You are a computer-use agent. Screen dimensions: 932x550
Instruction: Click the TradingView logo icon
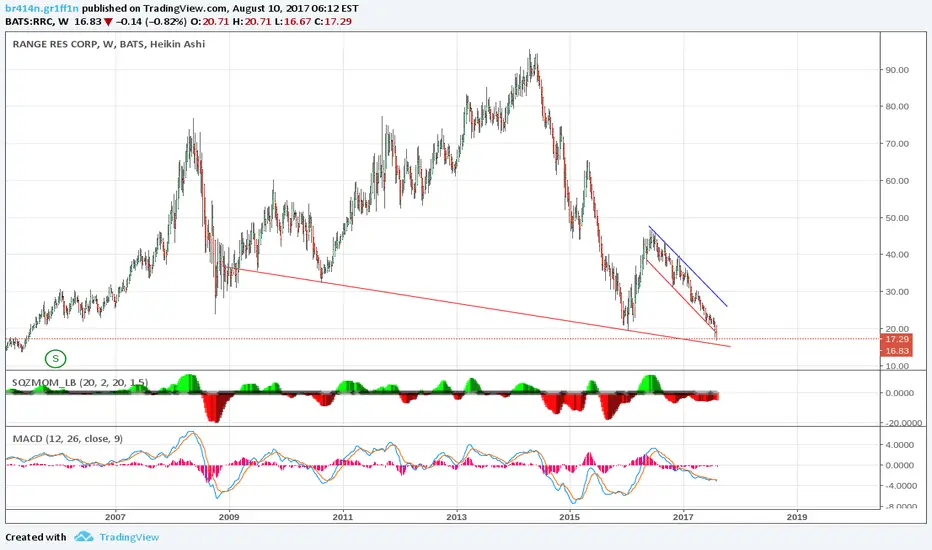[84, 537]
